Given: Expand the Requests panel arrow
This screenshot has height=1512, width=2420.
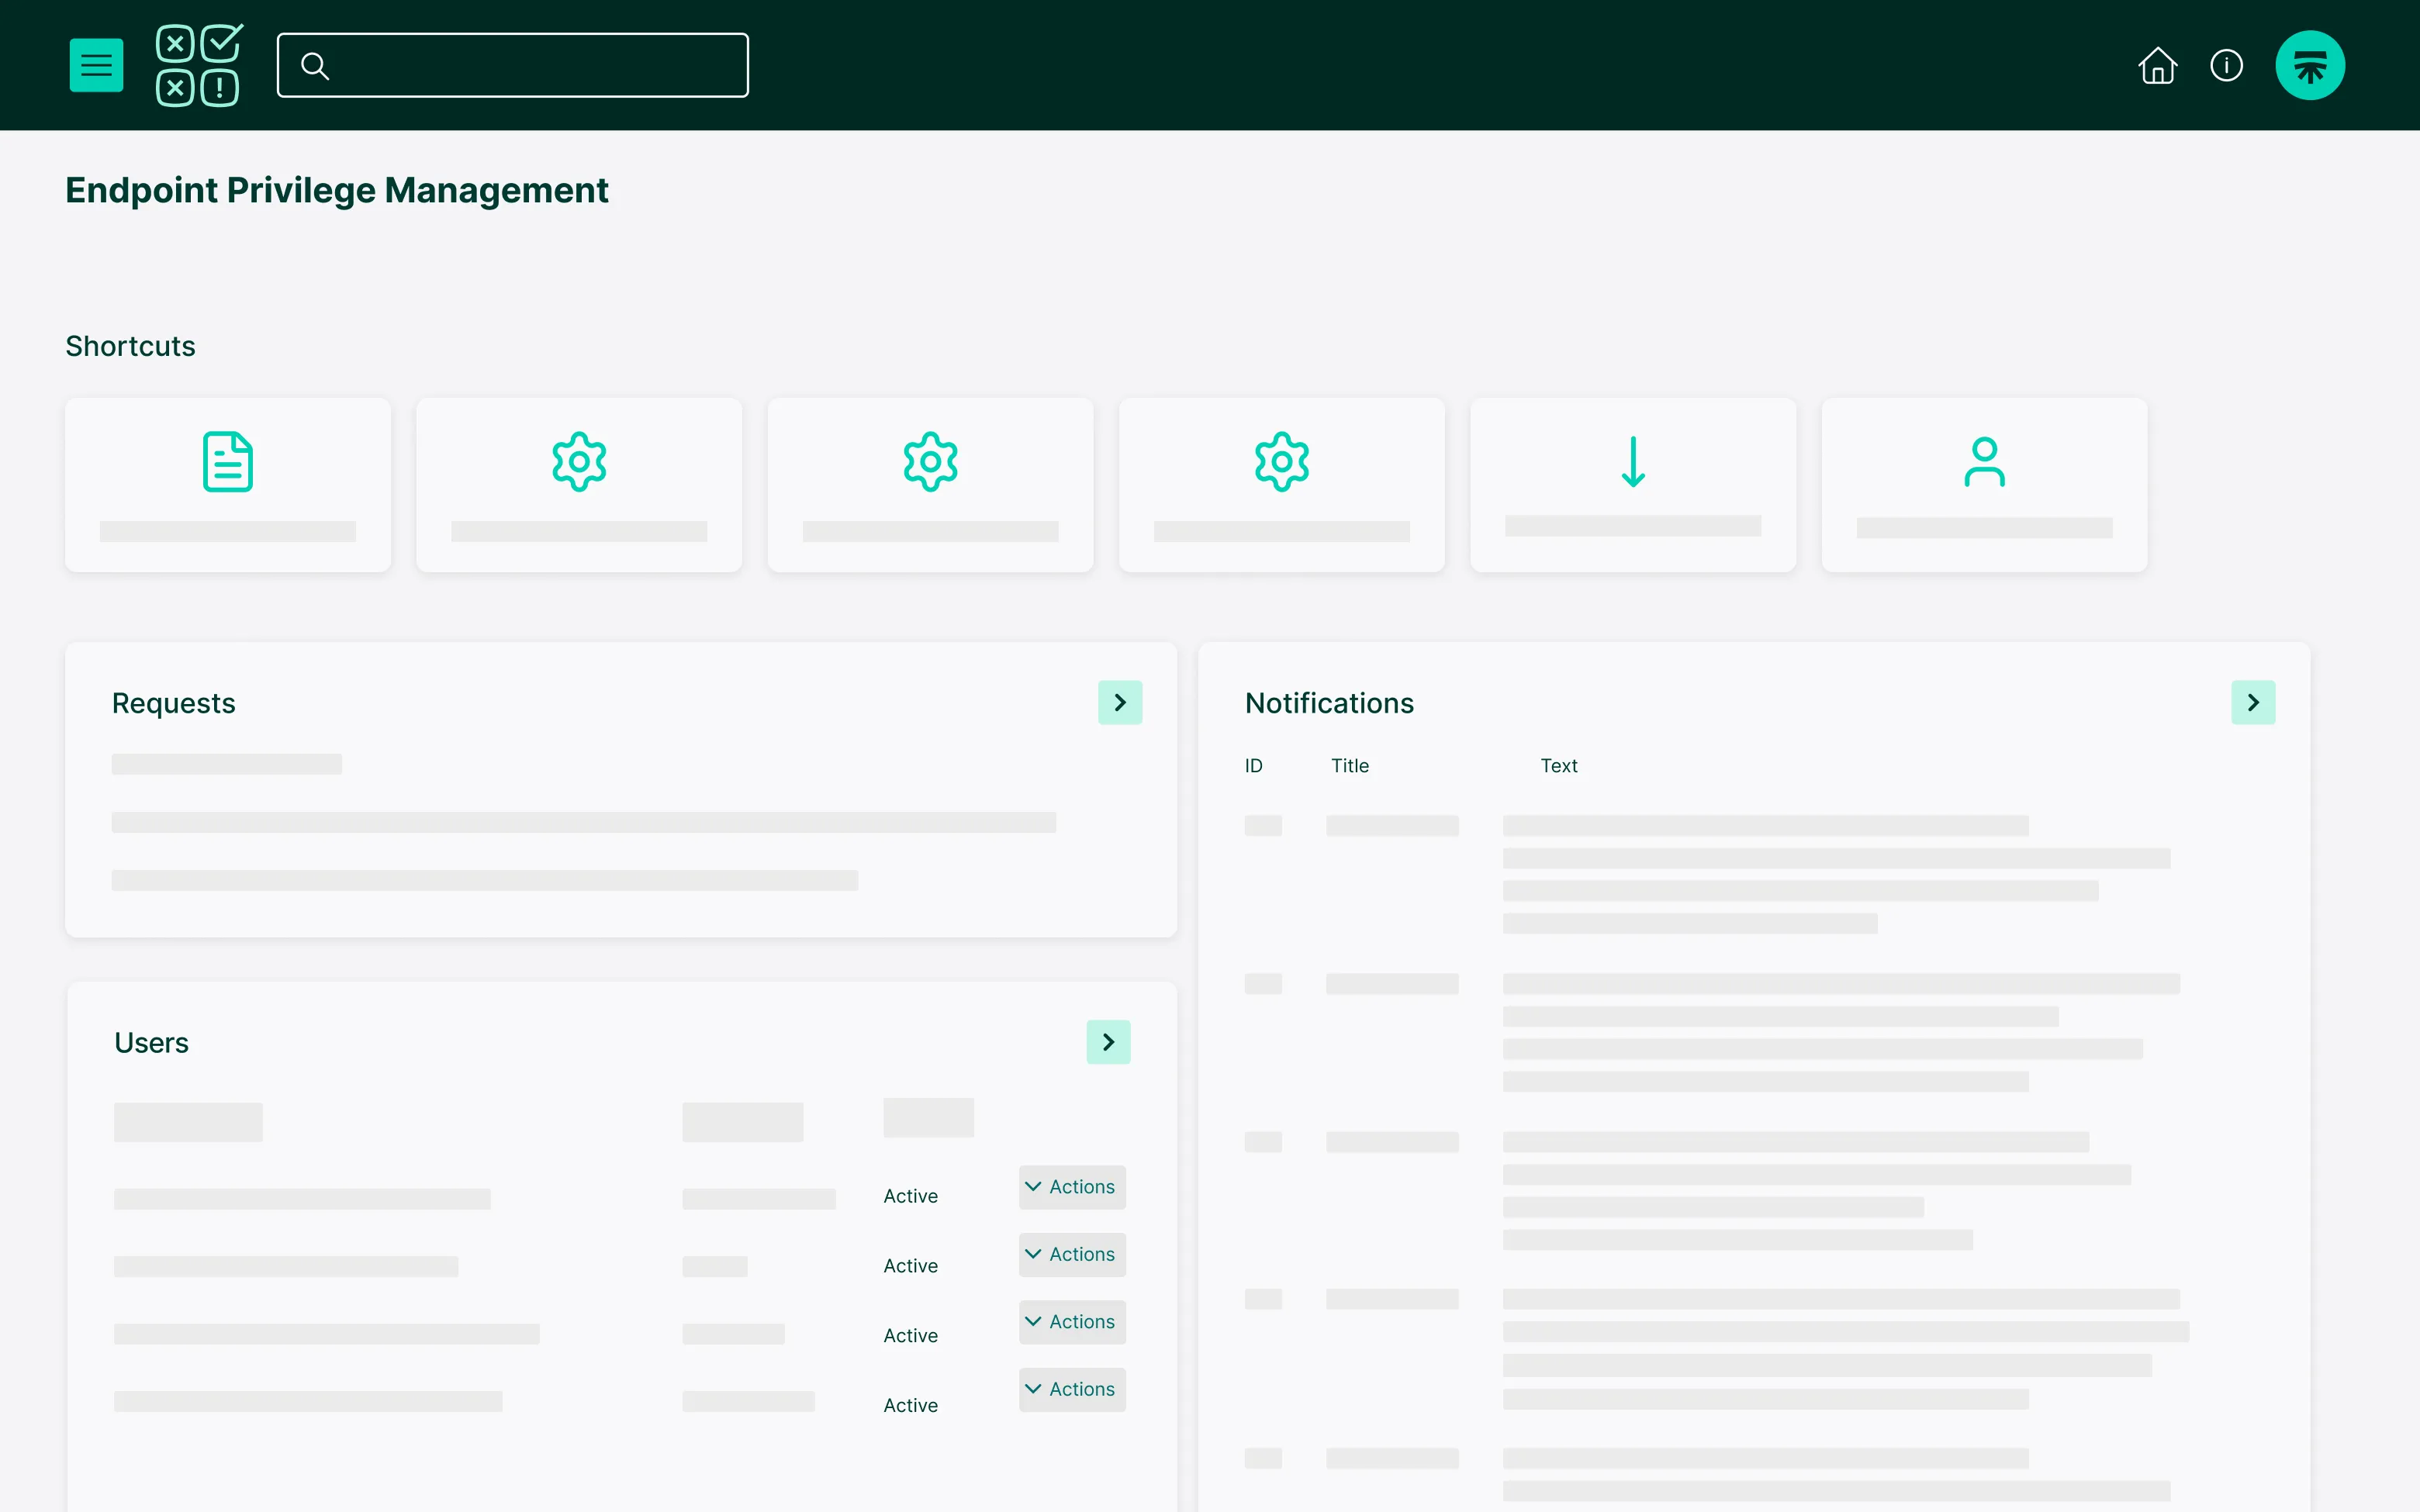Looking at the screenshot, I should [1120, 703].
